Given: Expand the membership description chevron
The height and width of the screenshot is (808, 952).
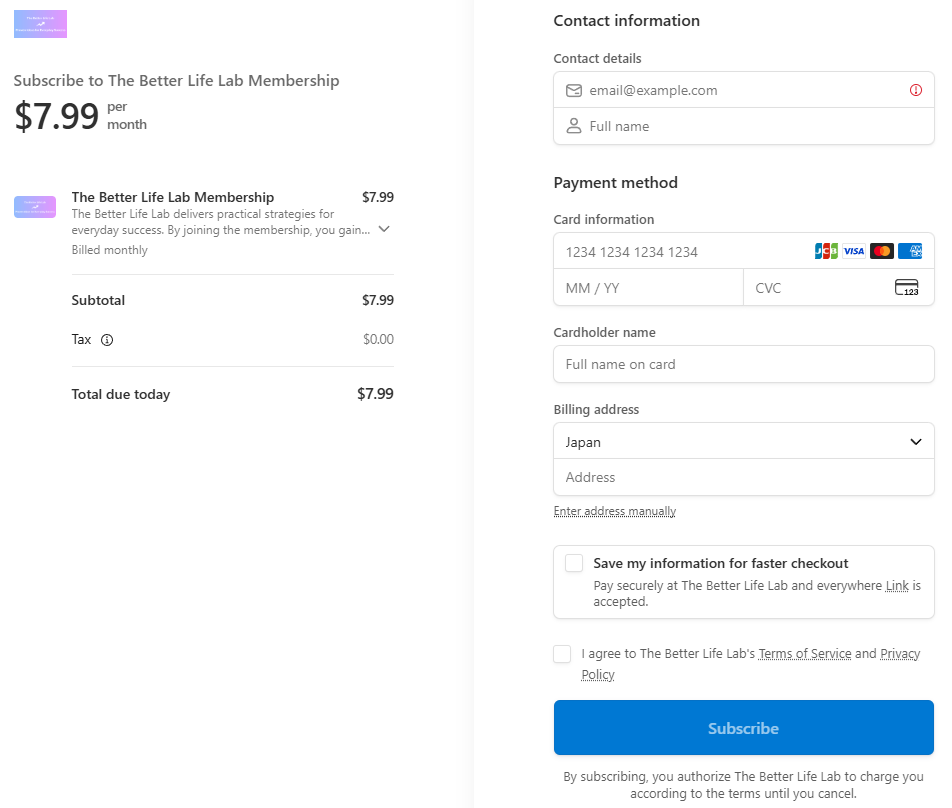Looking at the screenshot, I should (x=384, y=229).
